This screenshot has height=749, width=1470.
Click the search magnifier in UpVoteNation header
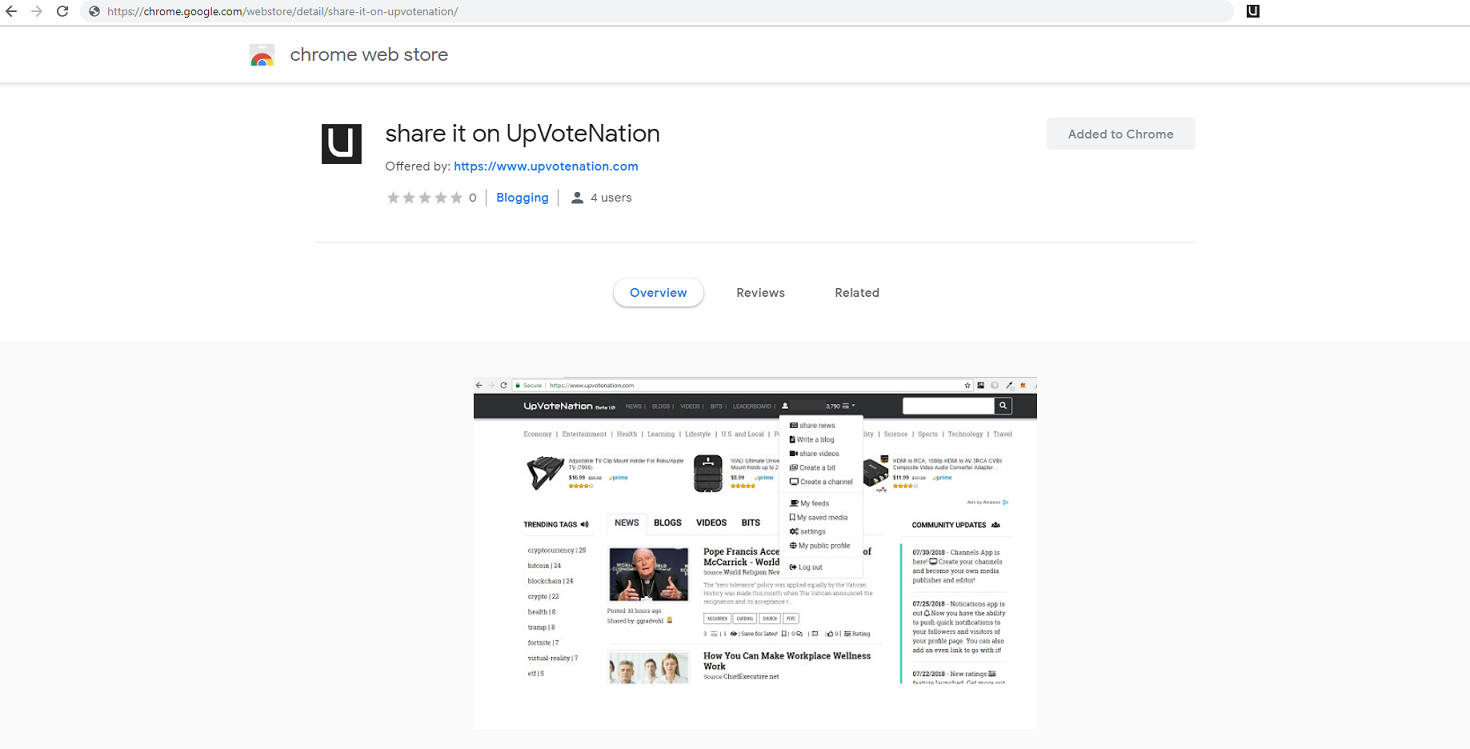1003,405
